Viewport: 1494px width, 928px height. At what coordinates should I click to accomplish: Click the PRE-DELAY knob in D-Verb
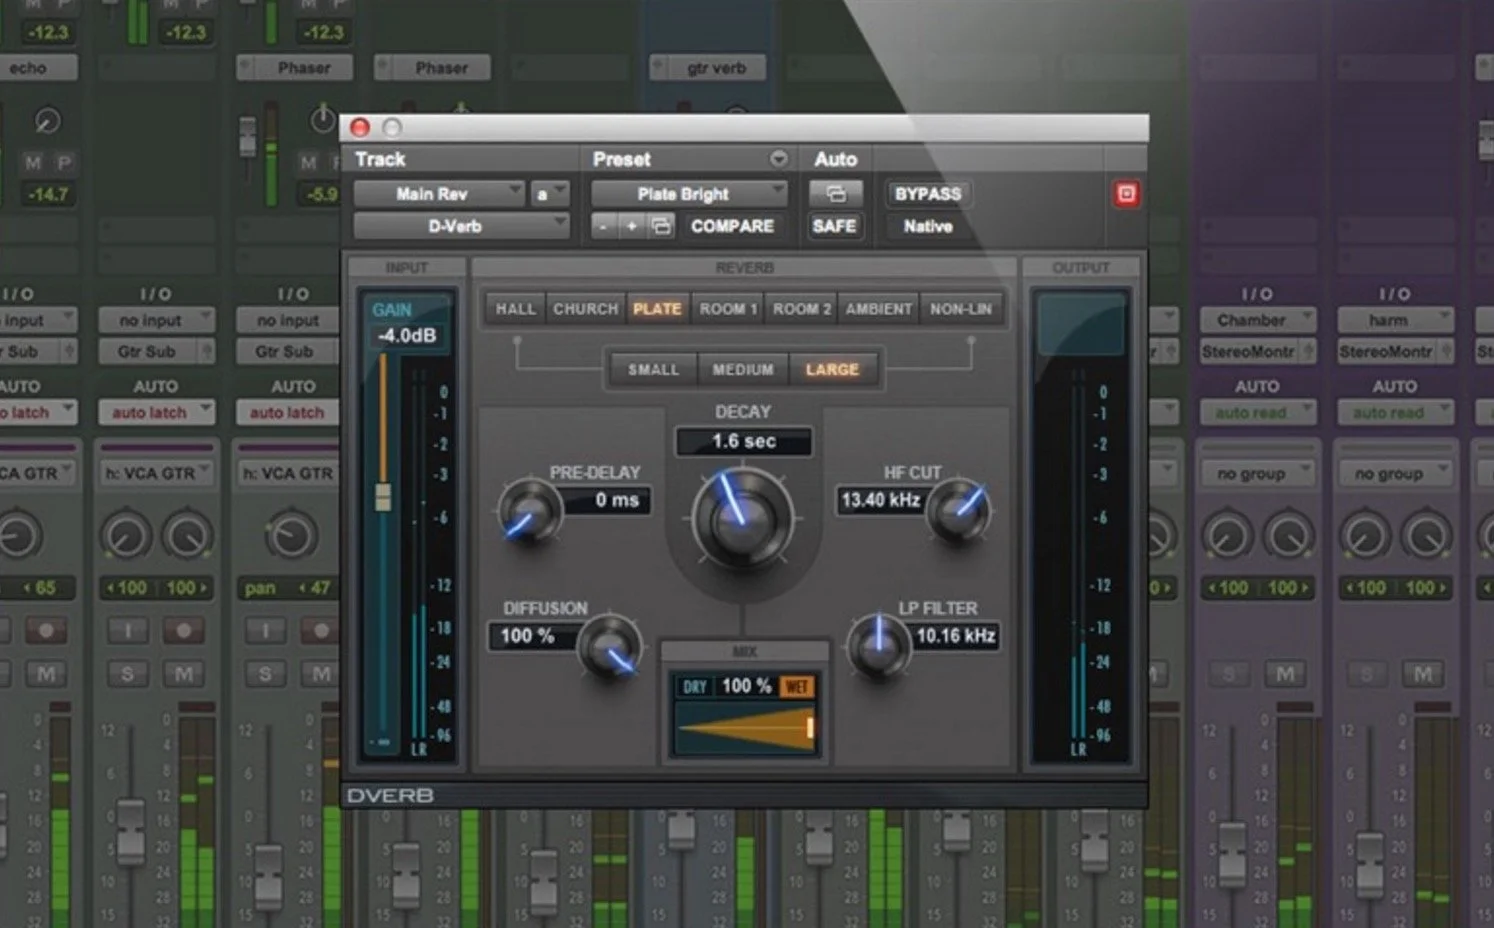click(529, 512)
